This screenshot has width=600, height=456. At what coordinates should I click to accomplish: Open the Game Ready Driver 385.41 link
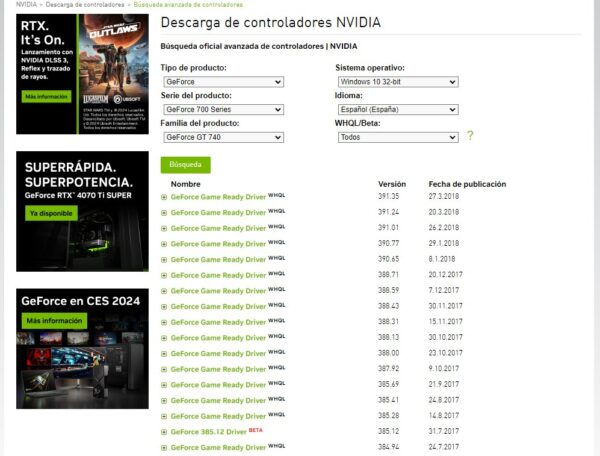click(218, 401)
